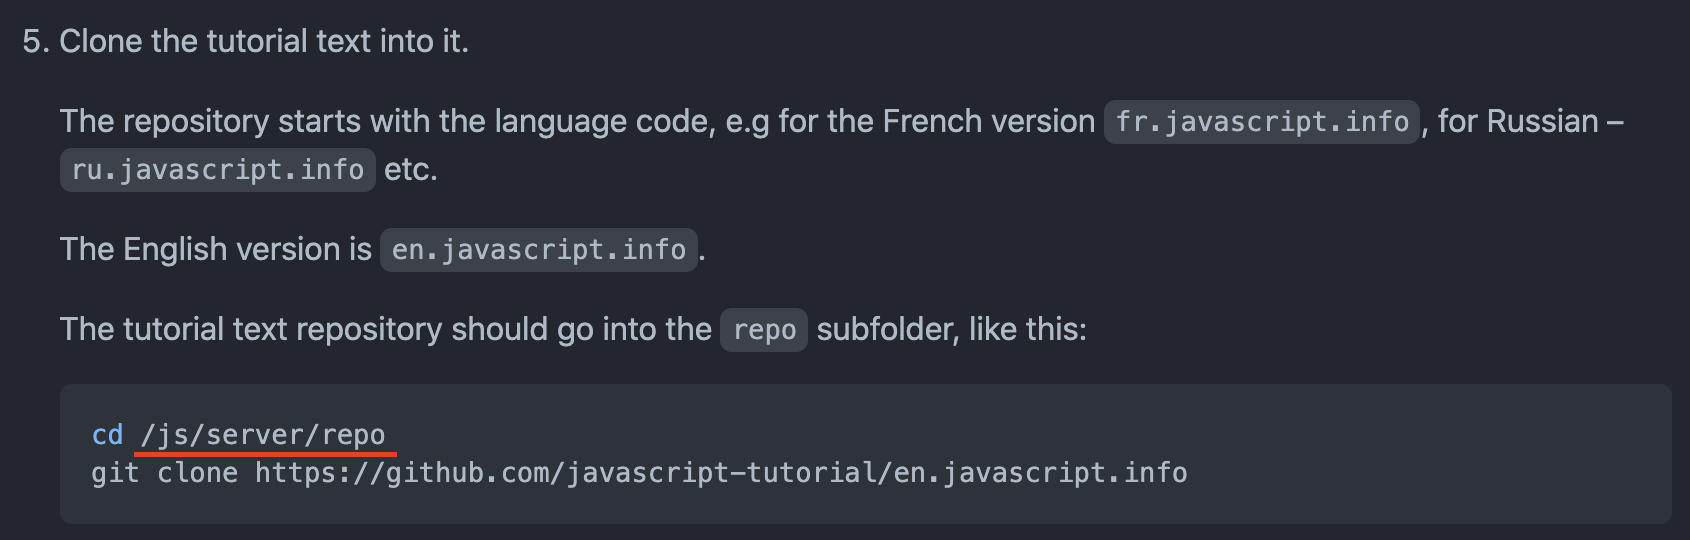
Task: Click the text 'for Russian –'
Action: 1530,122
